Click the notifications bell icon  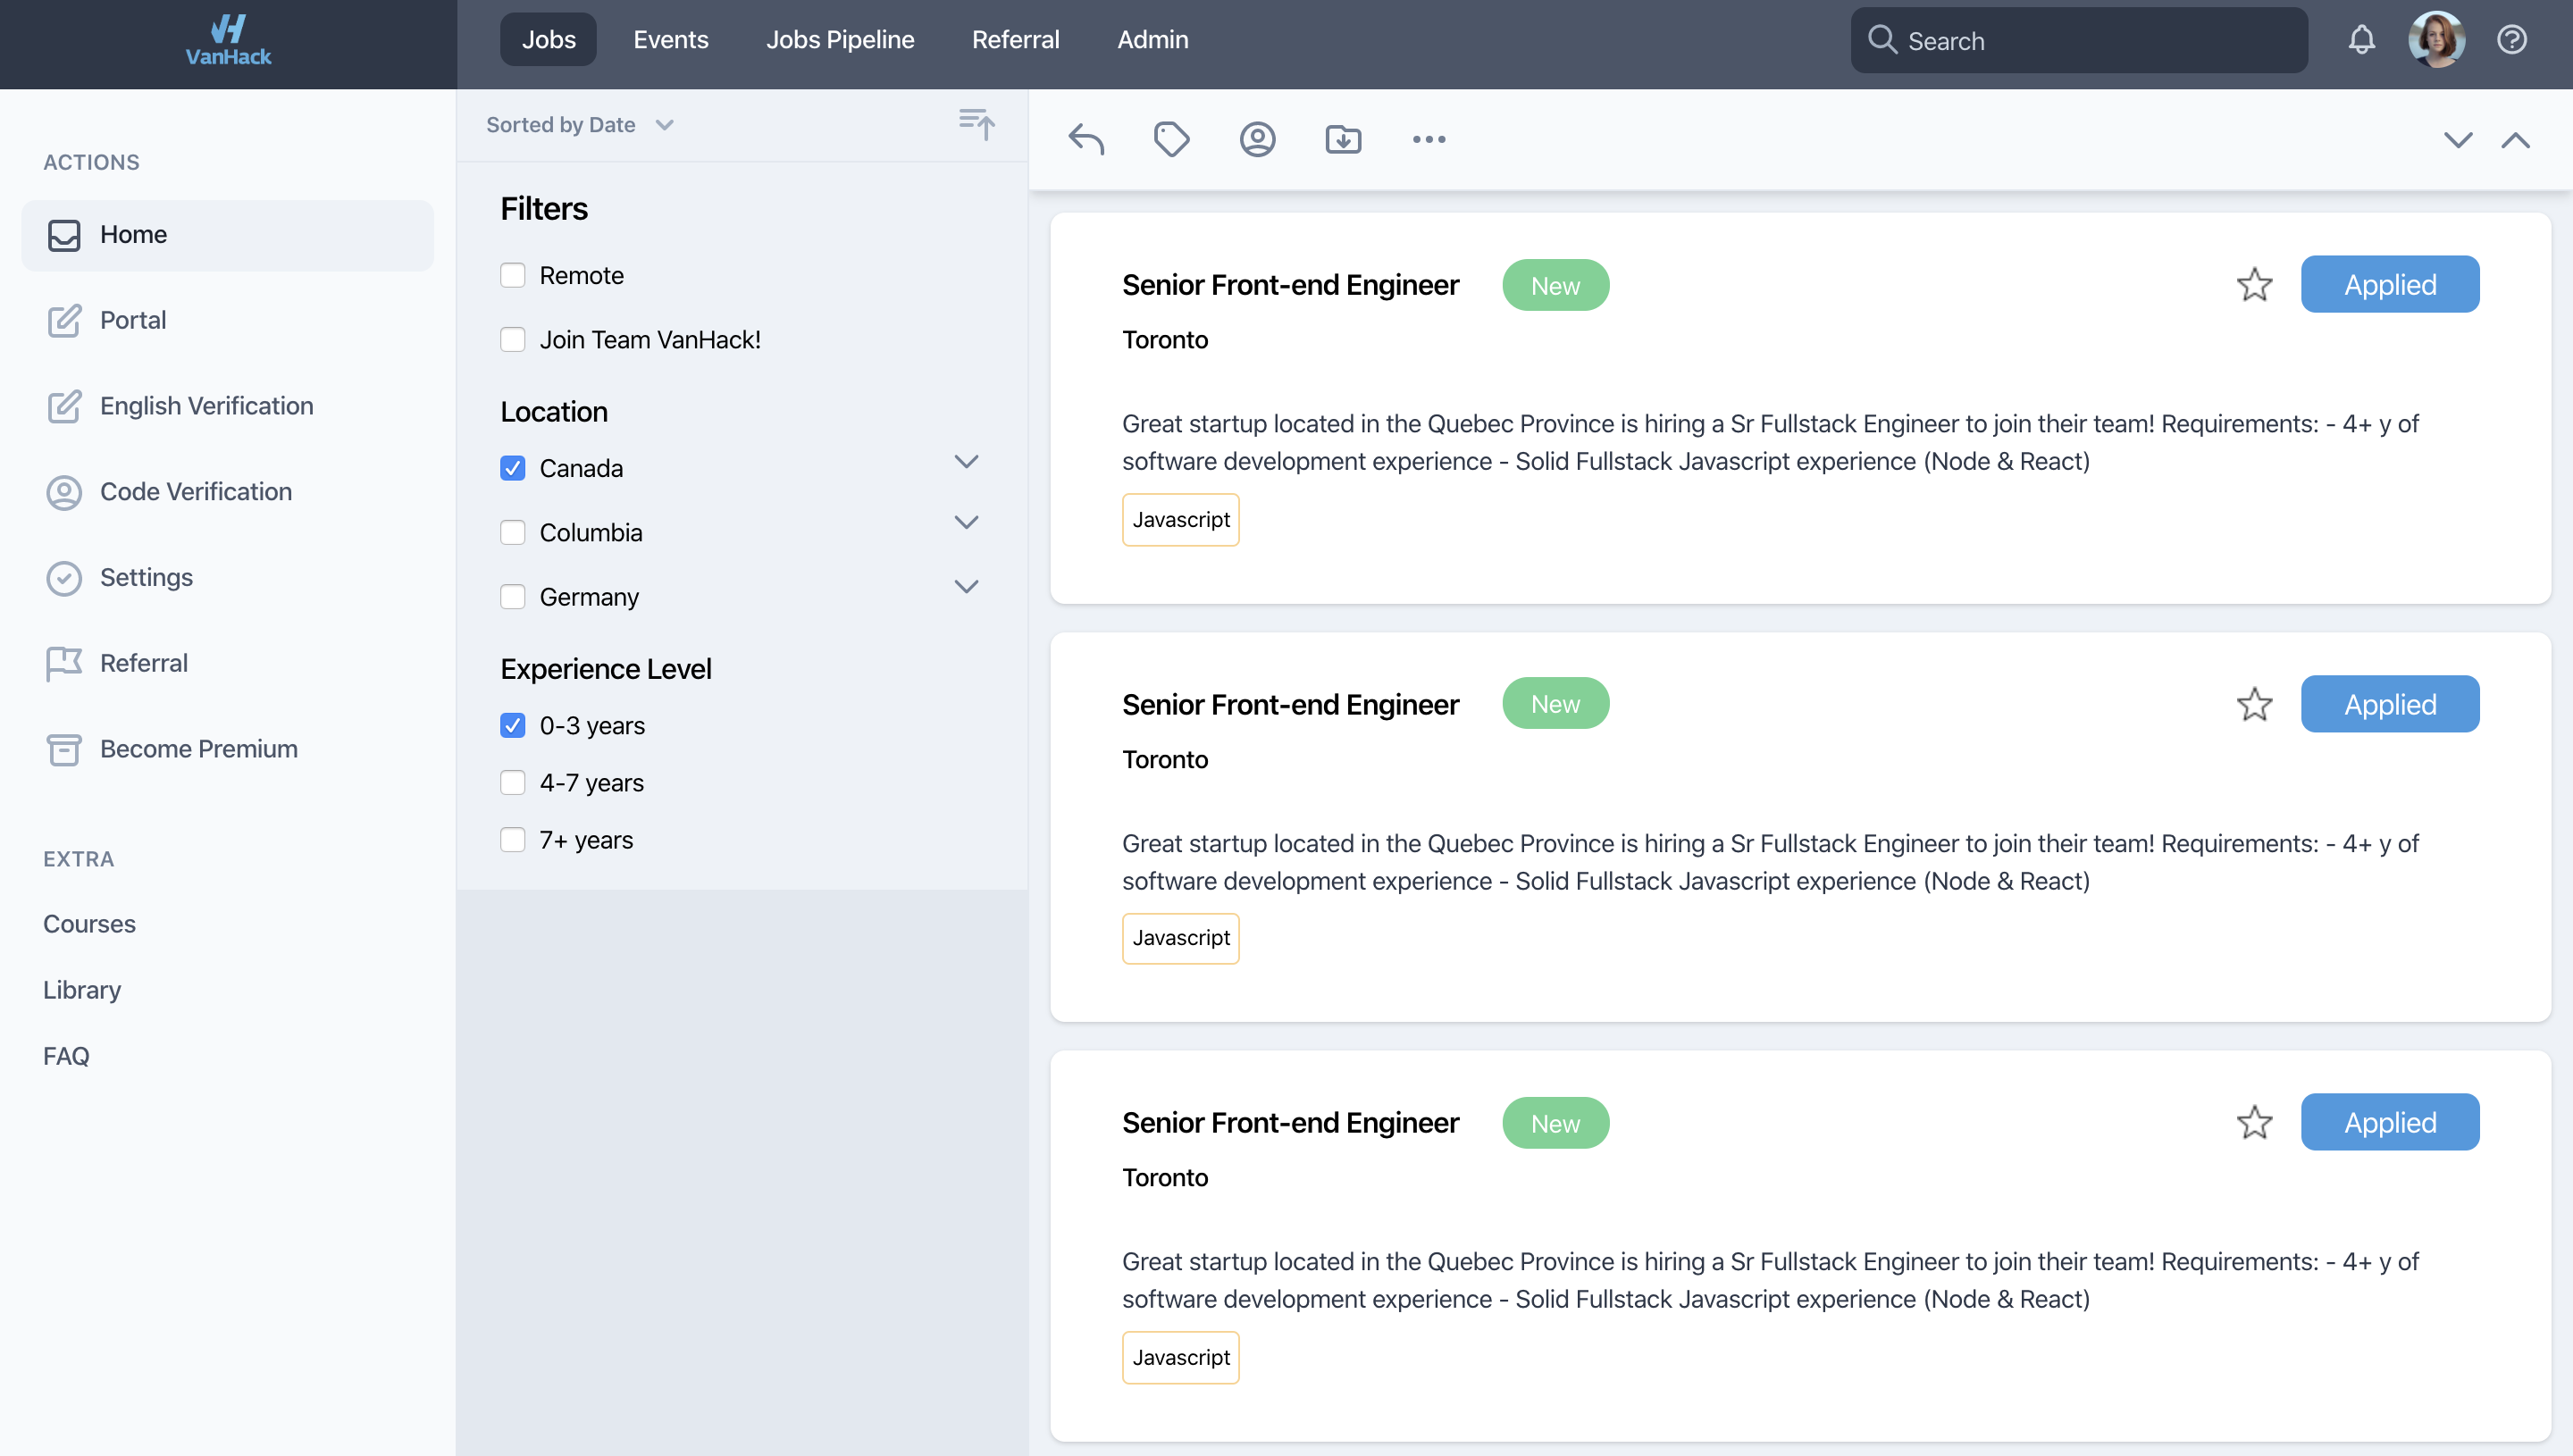pos(2361,40)
